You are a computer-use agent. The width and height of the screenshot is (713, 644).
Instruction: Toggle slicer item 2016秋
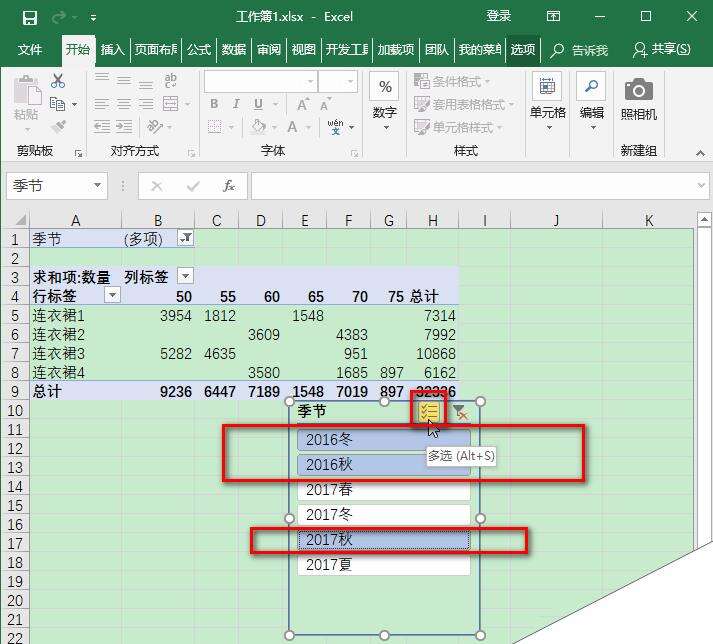(384, 464)
